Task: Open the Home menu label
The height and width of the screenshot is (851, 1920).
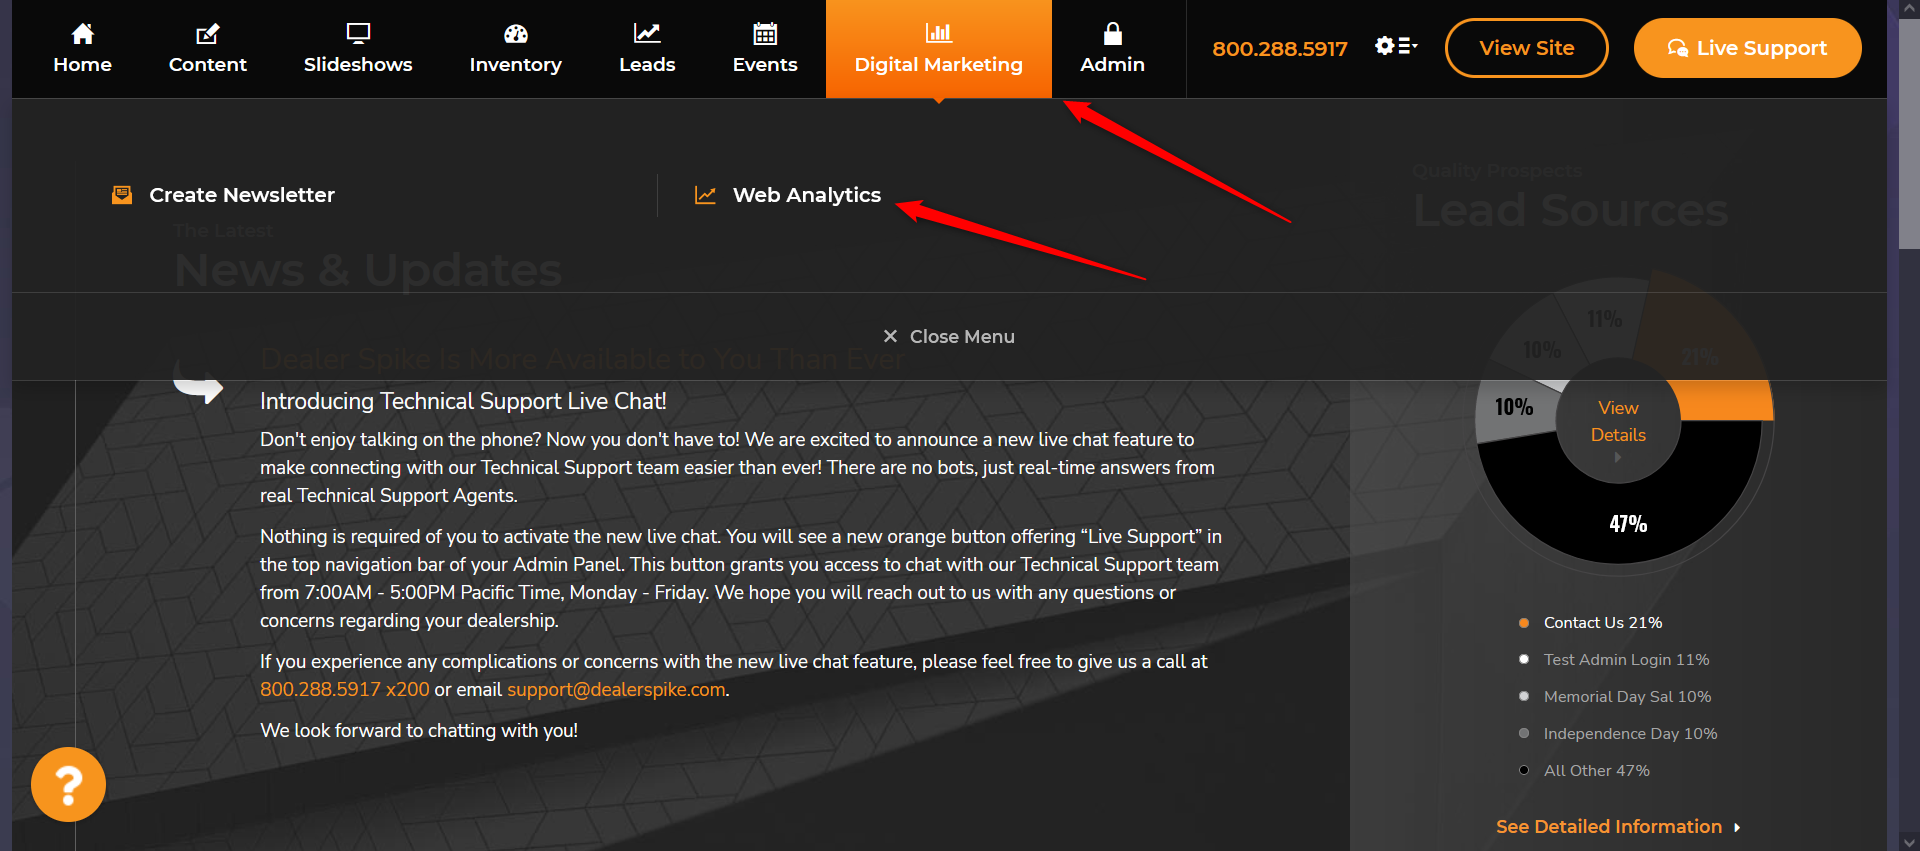Action: tap(83, 64)
